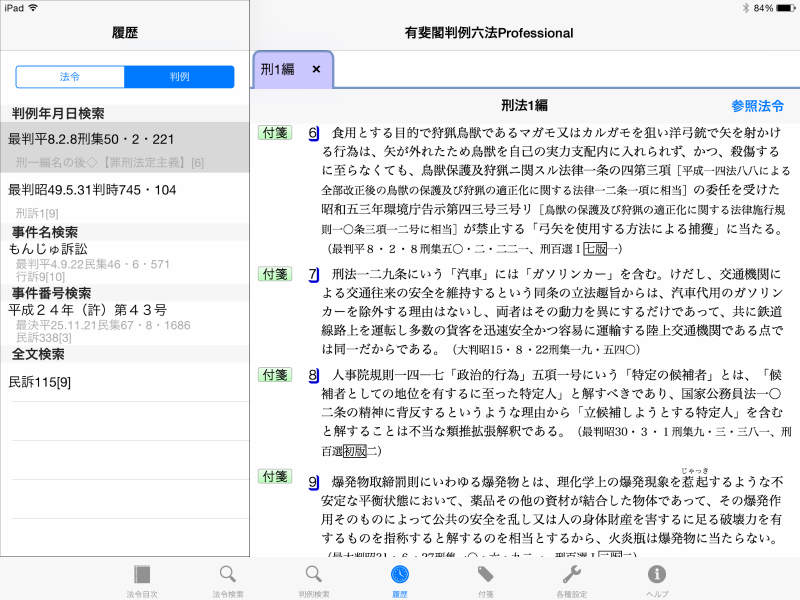Click the 初版 boxed edition mark
The width and height of the screenshot is (800, 600).
point(355,451)
